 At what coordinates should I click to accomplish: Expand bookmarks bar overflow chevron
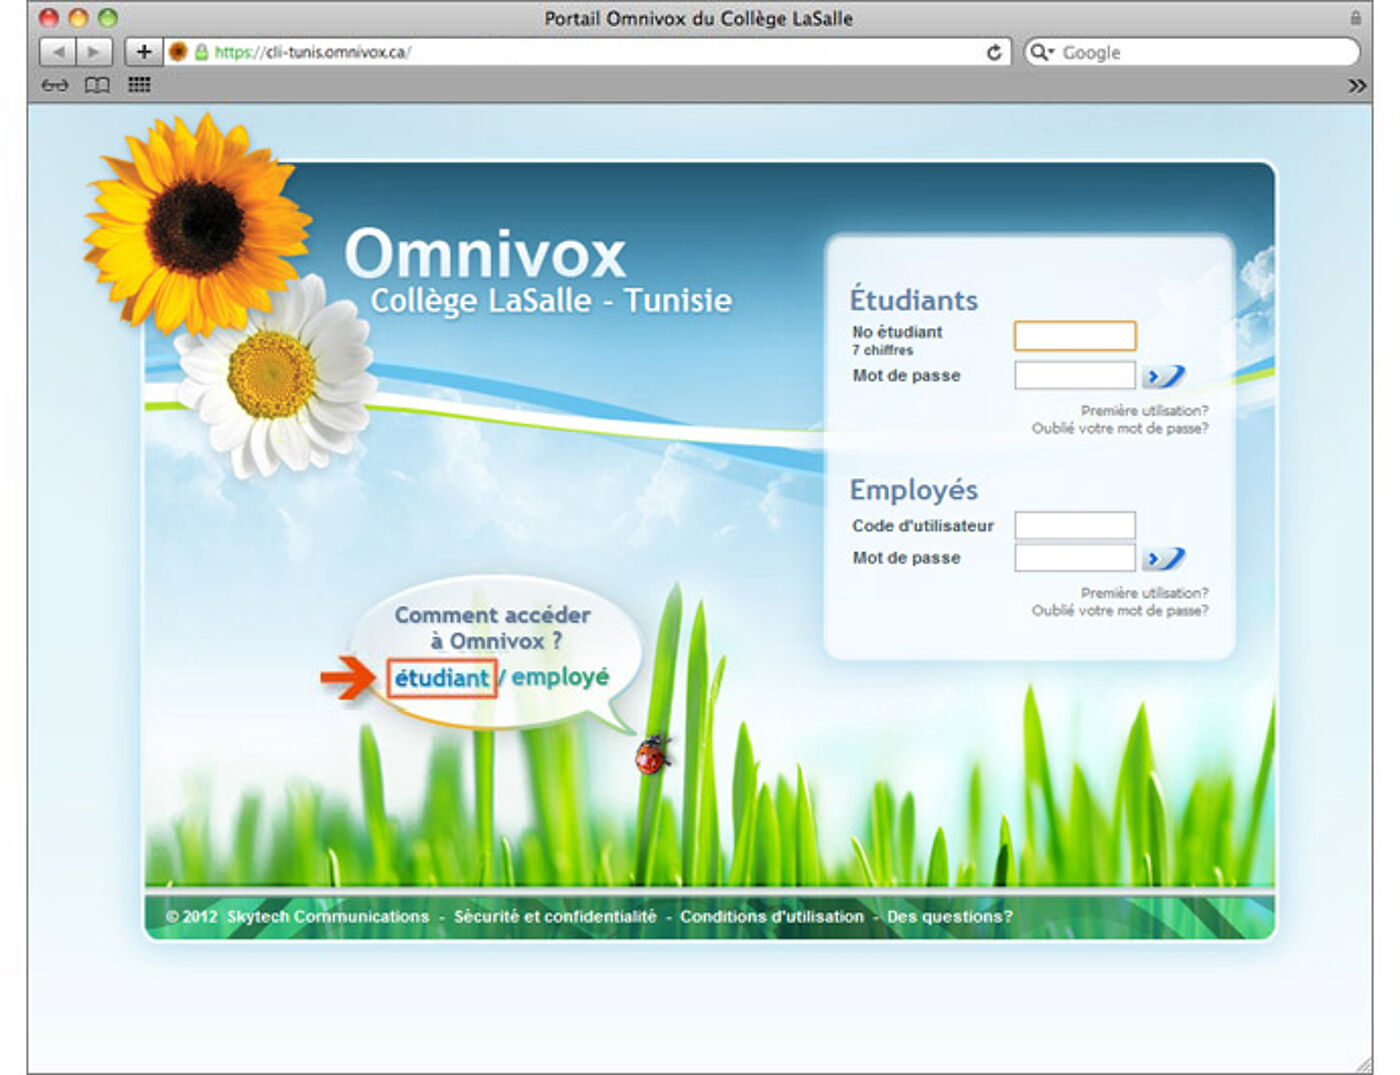click(x=1357, y=86)
